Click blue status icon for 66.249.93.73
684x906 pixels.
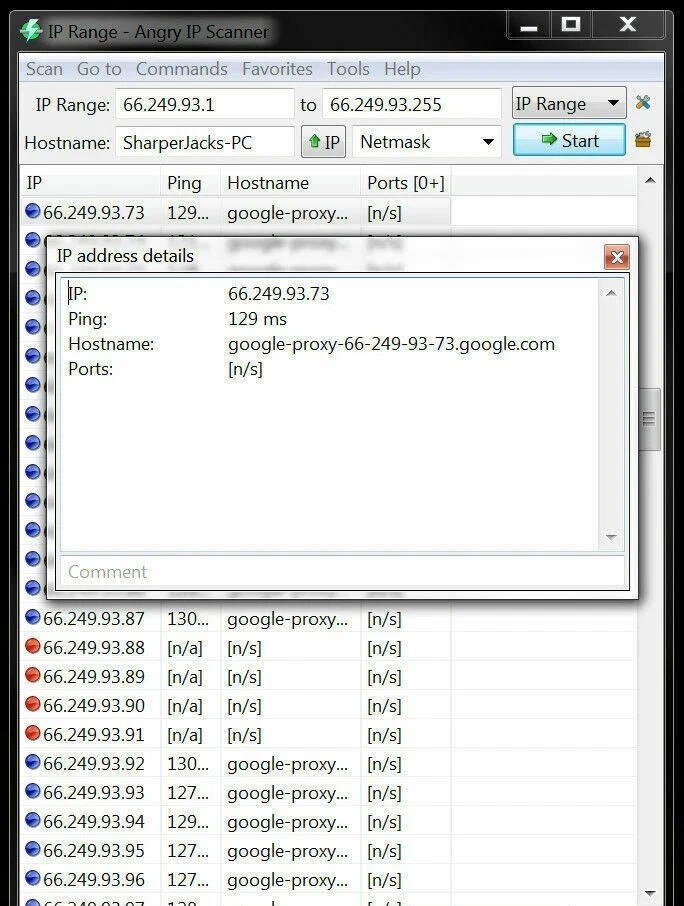click(x=33, y=211)
